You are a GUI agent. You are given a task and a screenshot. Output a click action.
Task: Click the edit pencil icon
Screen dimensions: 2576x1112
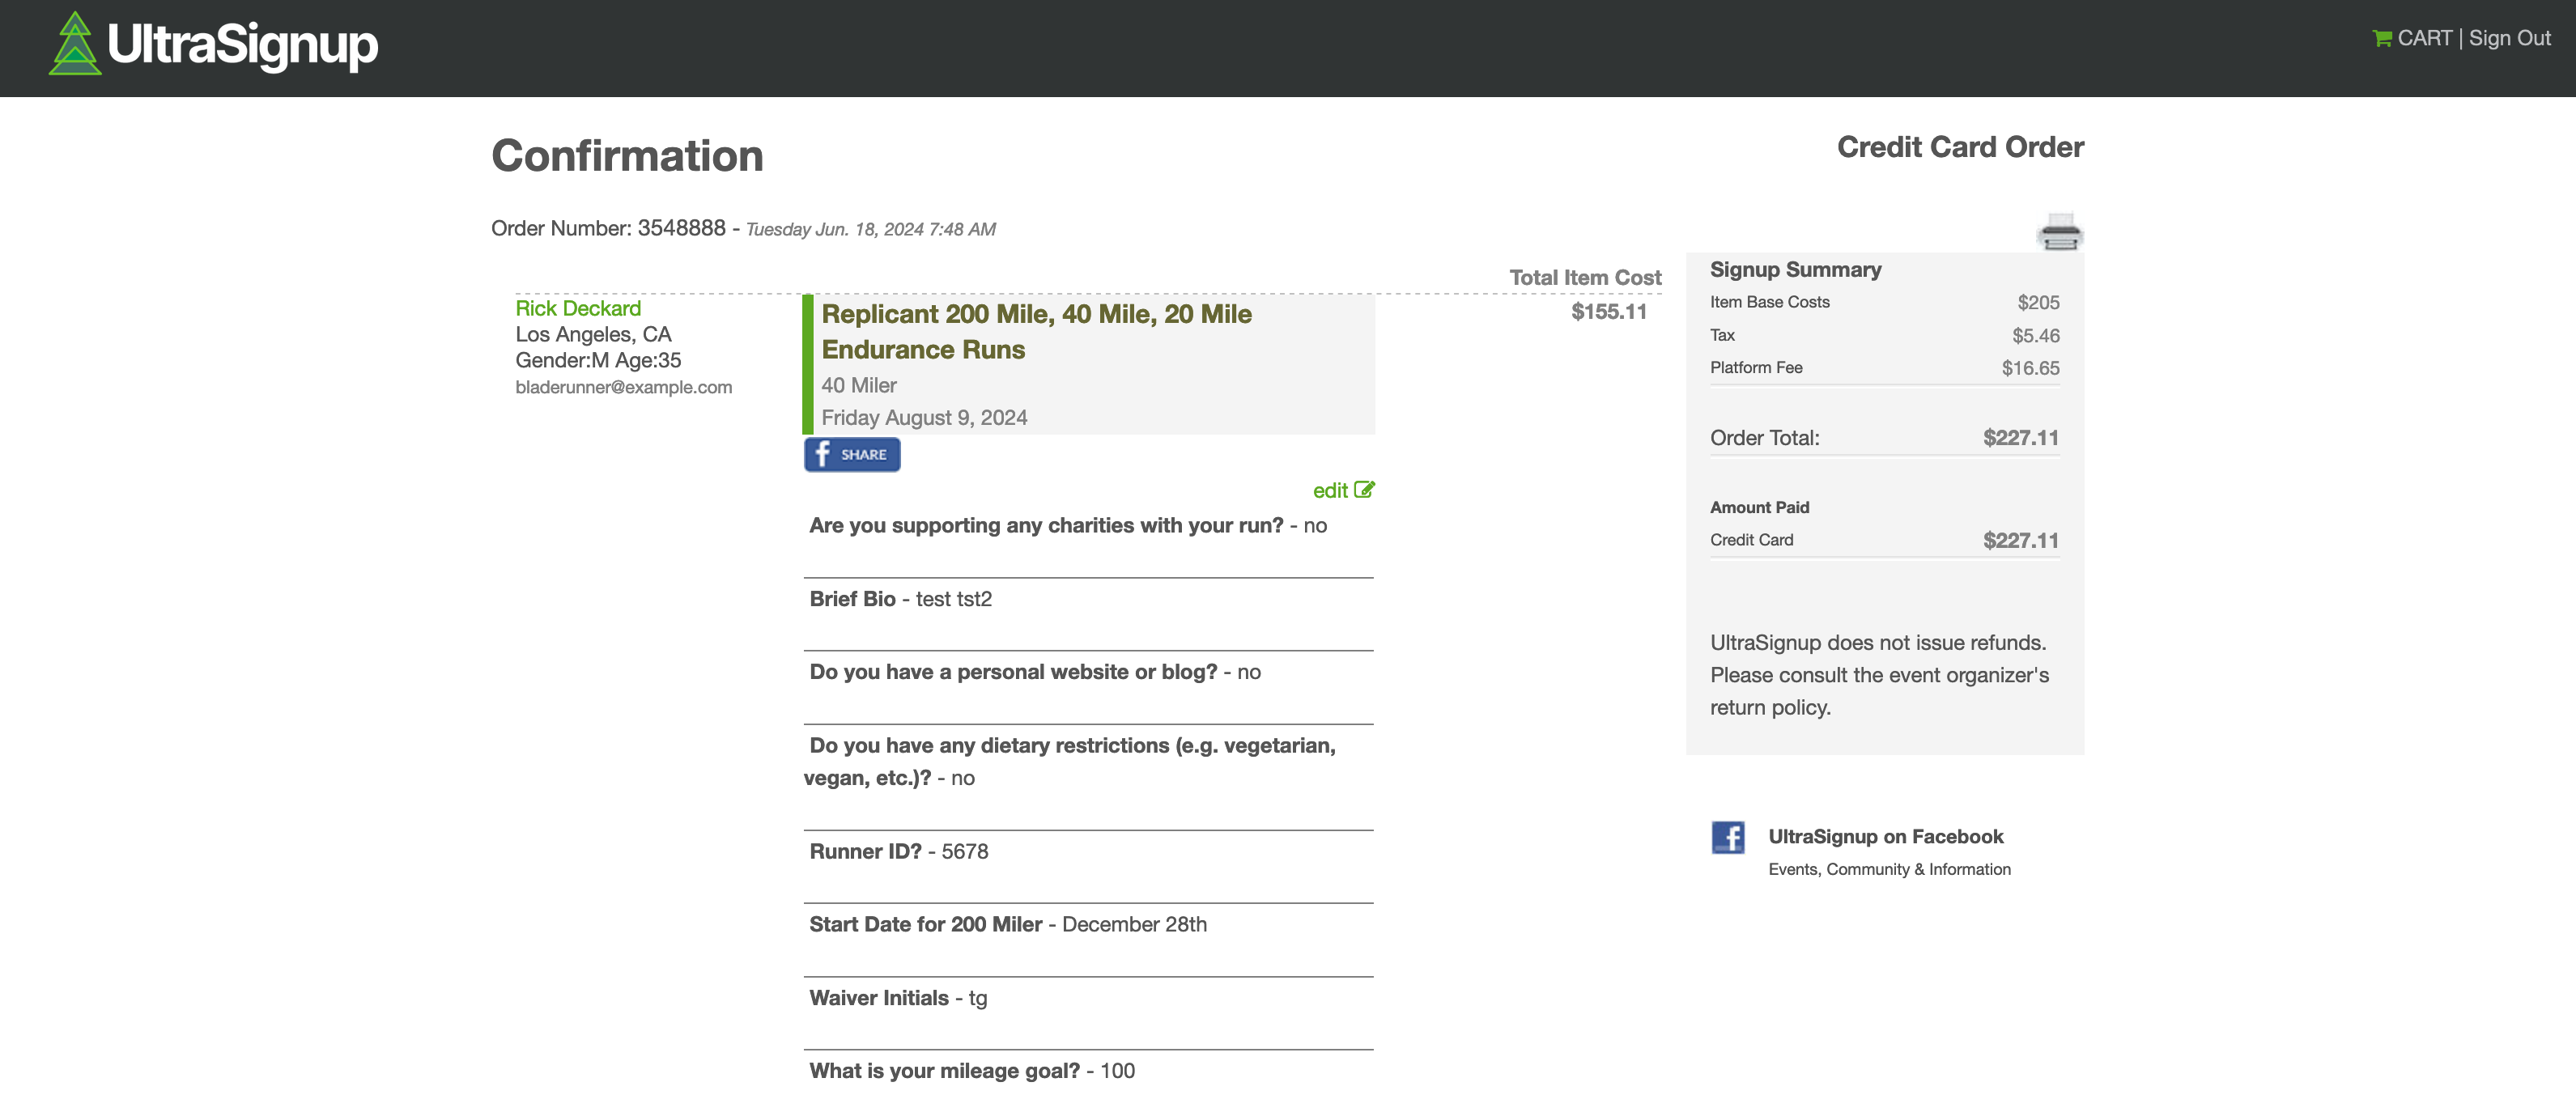[1364, 490]
